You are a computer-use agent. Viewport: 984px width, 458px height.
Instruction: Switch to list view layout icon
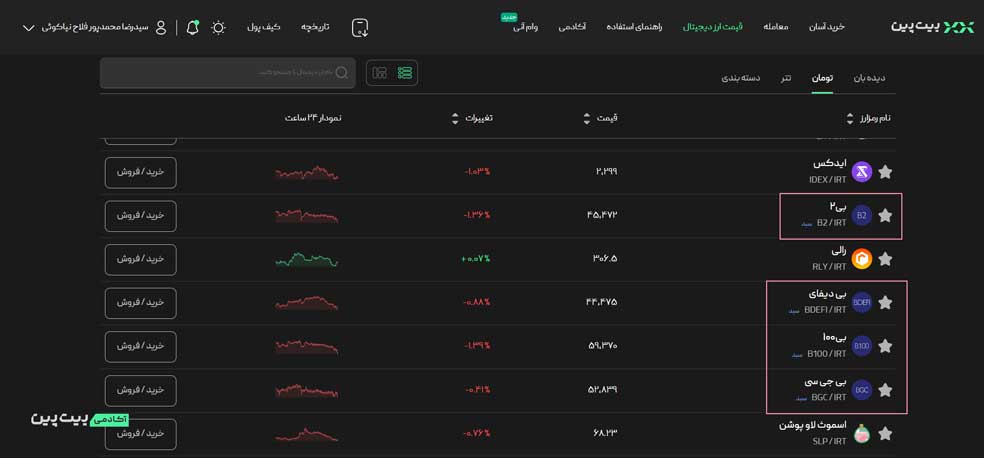click(405, 73)
